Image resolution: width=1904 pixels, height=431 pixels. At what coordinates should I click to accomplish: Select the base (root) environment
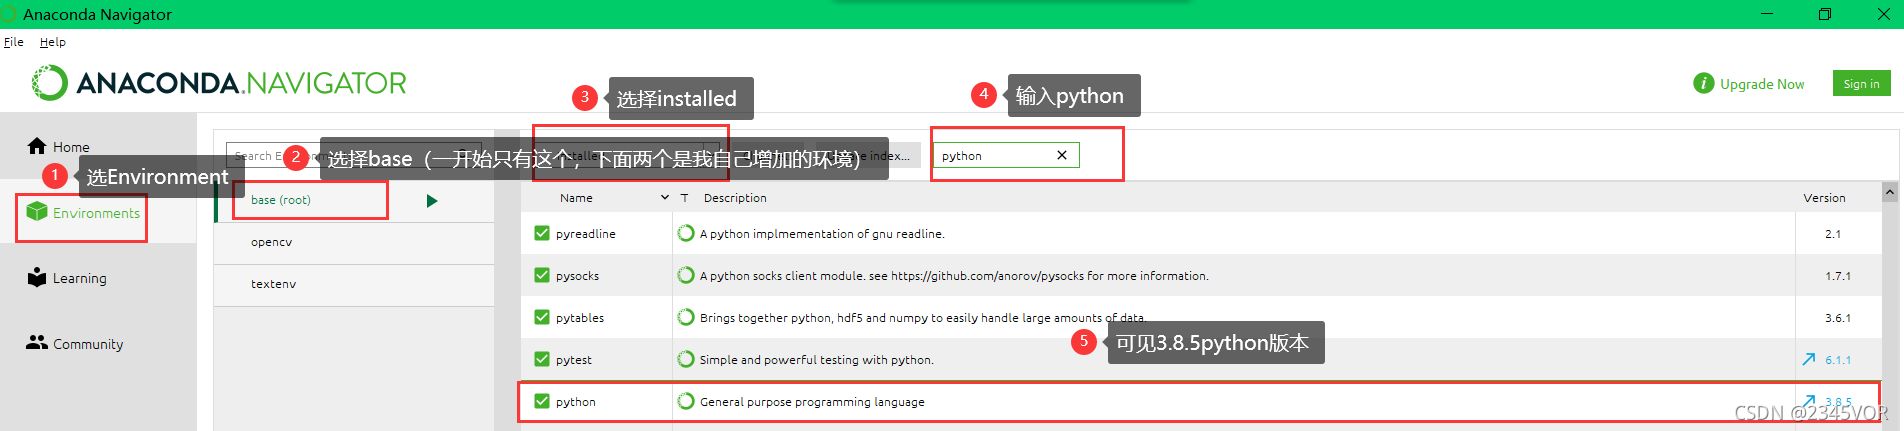point(281,200)
